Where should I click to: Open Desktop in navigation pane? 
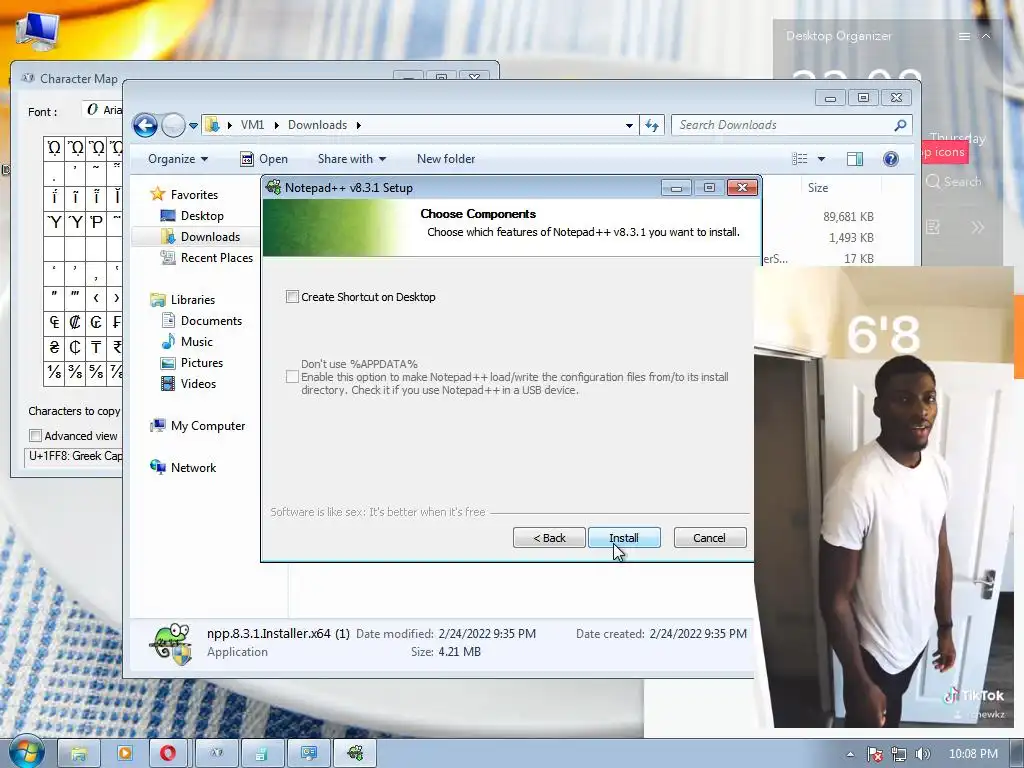pyautogui.click(x=202, y=216)
